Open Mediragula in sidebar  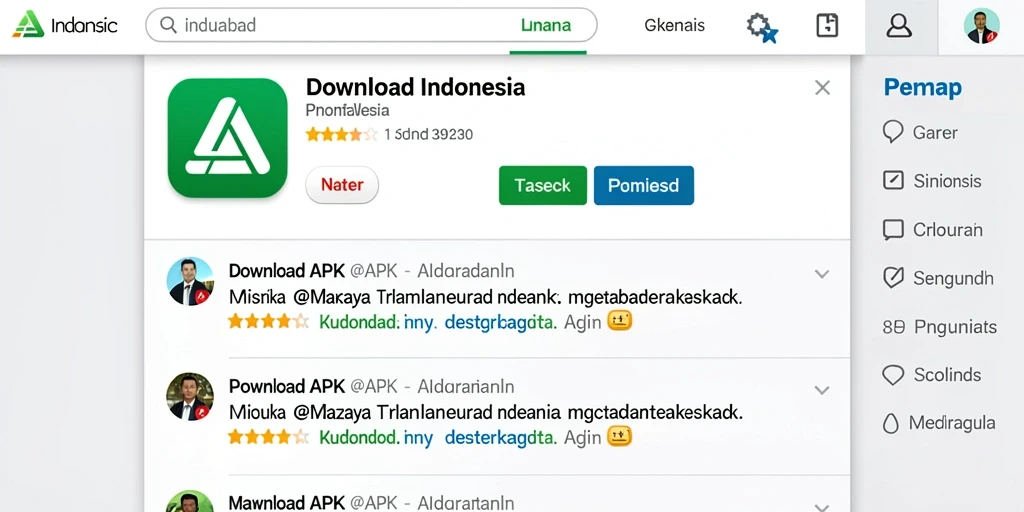pyautogui.click(x=952, y=423)
